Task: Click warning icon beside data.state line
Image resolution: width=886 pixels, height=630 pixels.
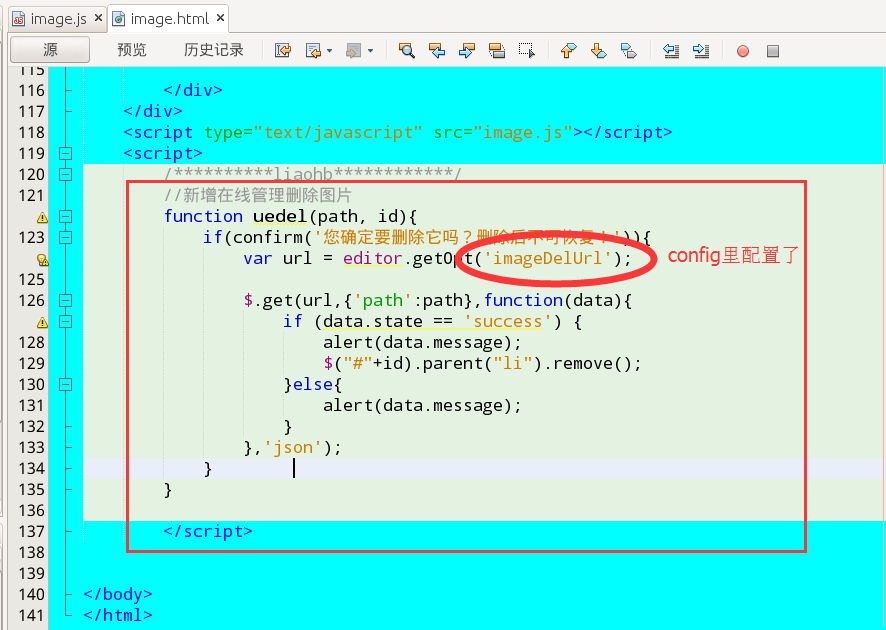Action: pos(42,322)
